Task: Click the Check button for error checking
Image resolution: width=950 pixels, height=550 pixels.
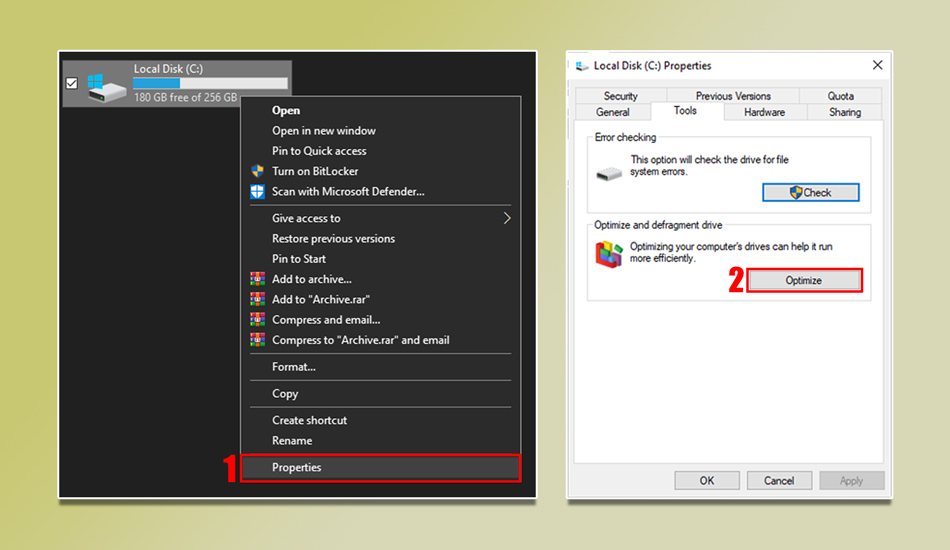Action: click(x=811, y=193)
